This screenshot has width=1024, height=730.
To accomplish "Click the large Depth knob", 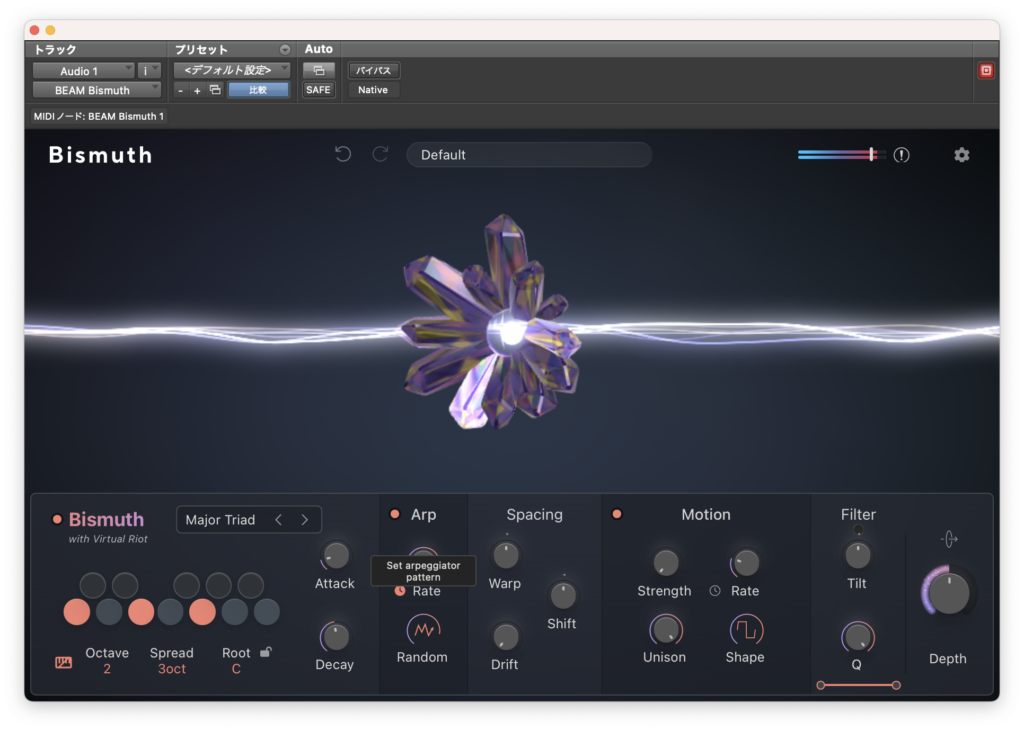I will pyautogui.click(x=948, y=593).
